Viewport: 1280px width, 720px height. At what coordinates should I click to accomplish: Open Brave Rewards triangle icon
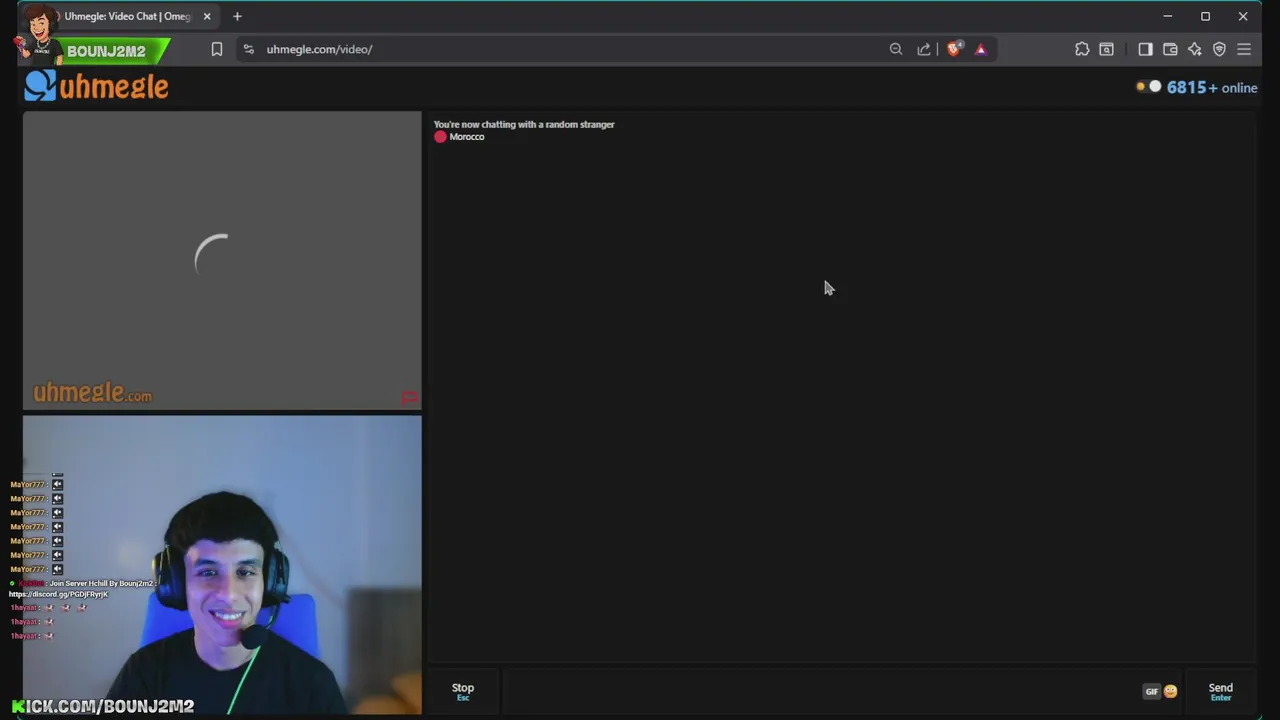point(981,49)
